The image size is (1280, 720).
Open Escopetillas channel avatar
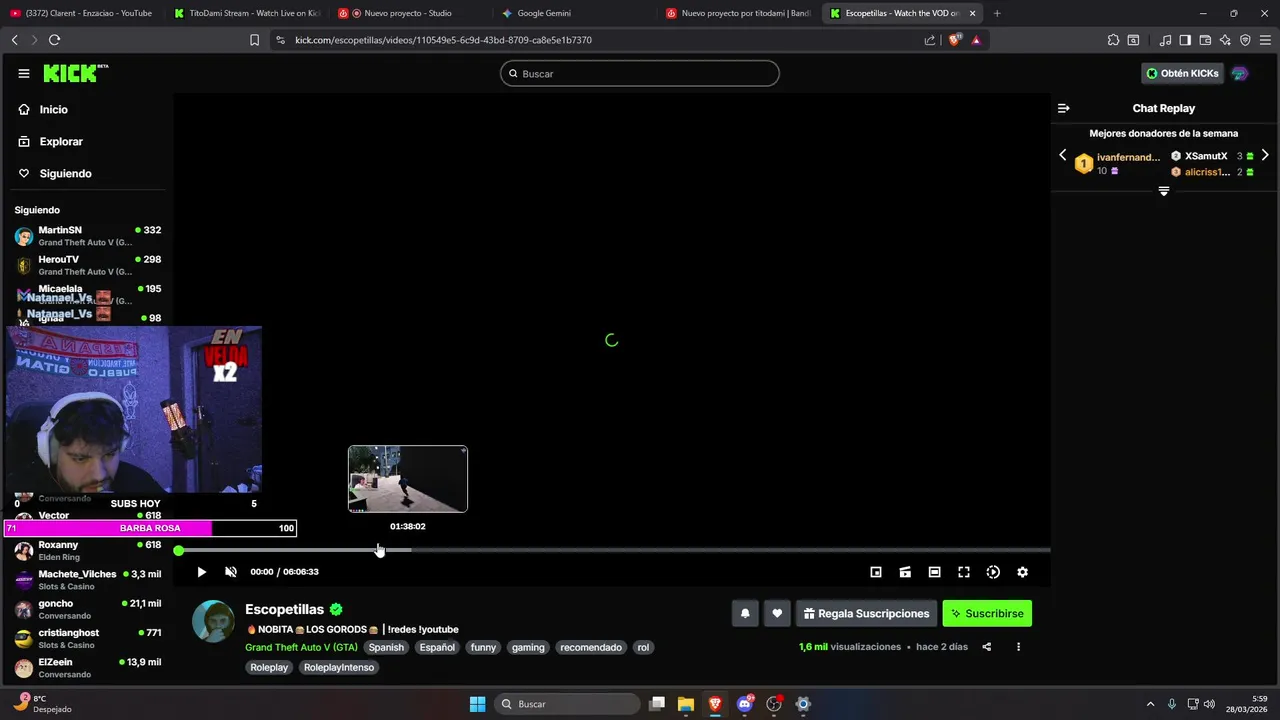pos(213,621)
